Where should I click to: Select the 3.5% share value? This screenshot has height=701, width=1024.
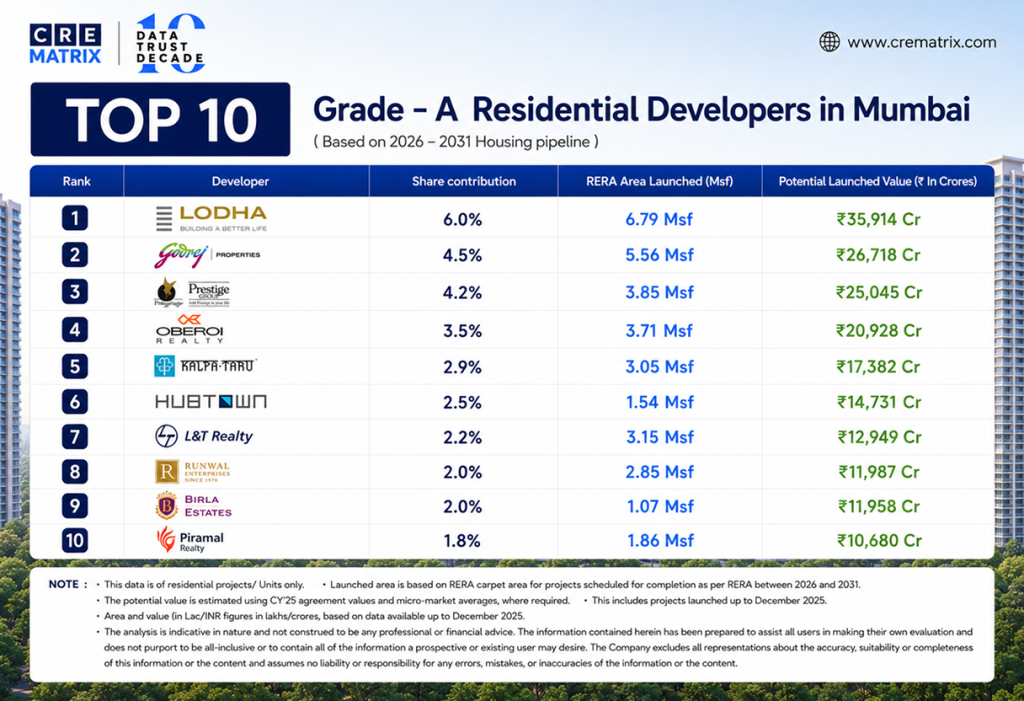click(462, 331)
